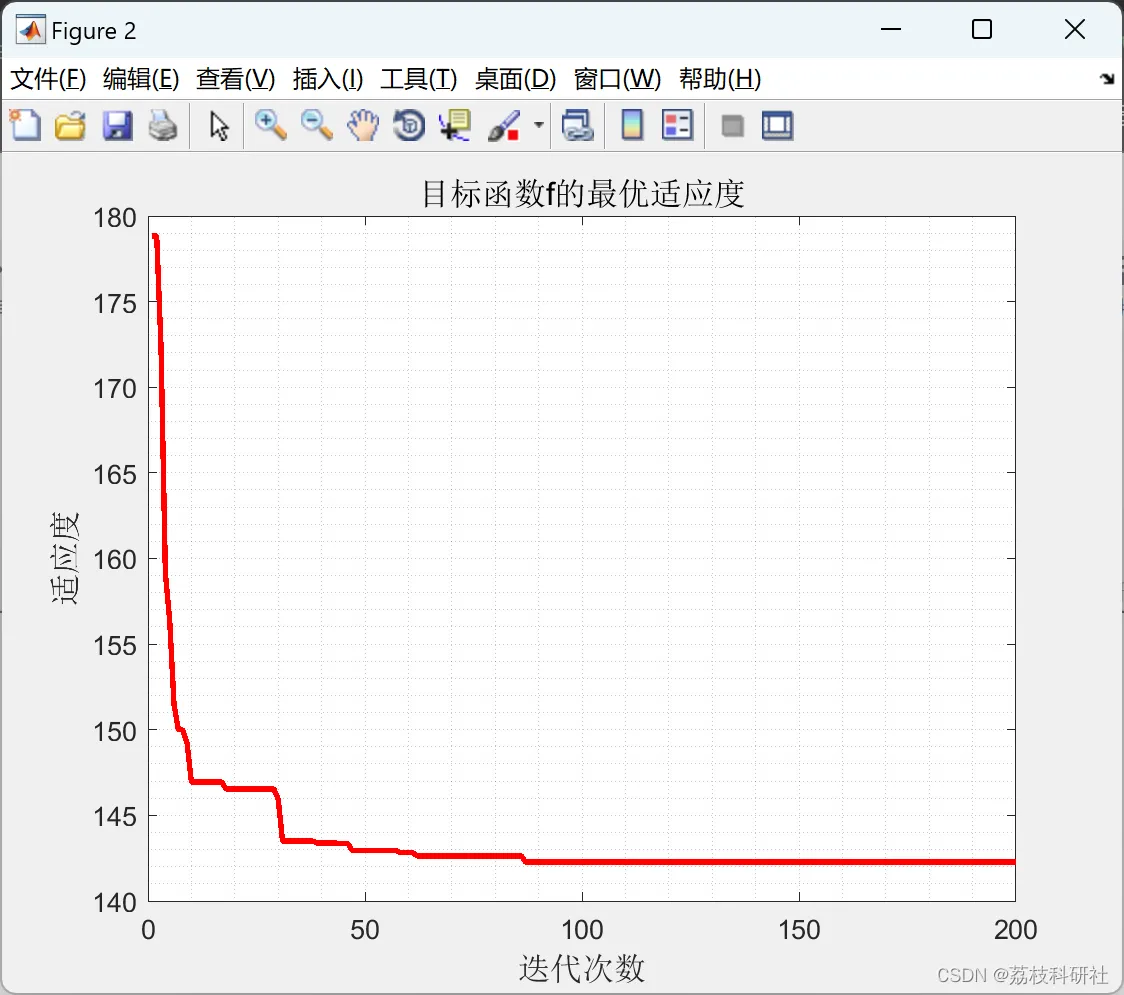Click the y-axis tick label 180
The height and width of the screenshot is (995, 1124).
click(x=115, y=218)
